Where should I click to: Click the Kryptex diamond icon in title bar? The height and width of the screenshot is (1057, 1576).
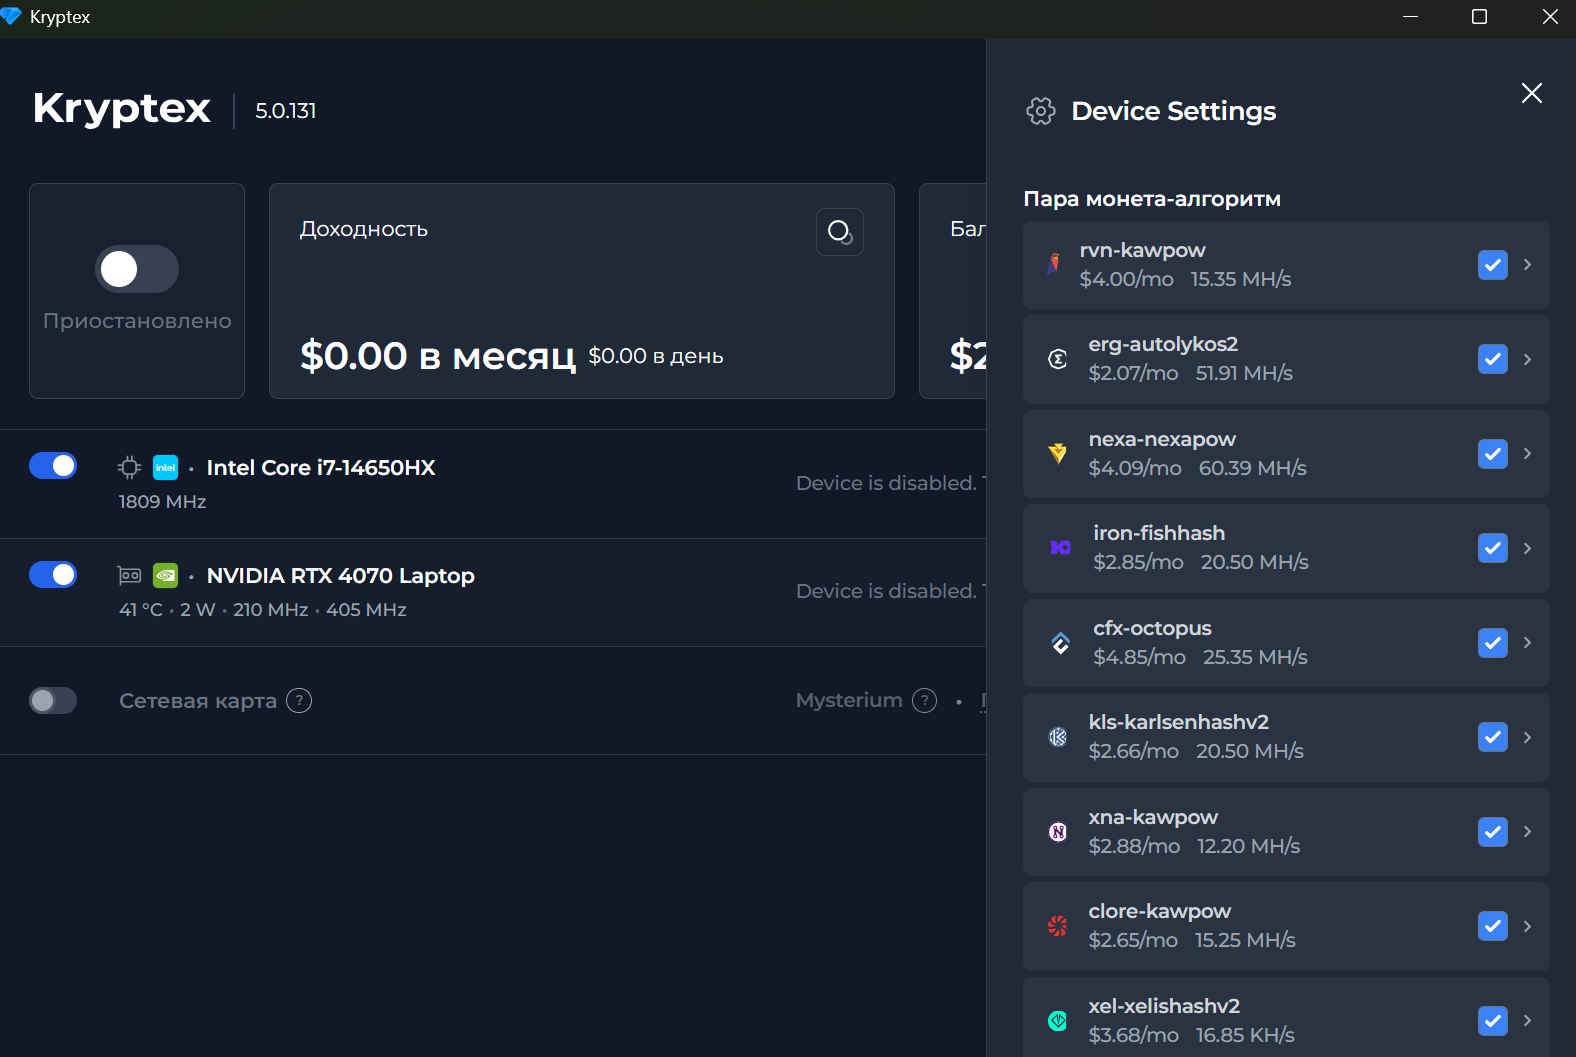pyautogui.click(x=11, y=17)
